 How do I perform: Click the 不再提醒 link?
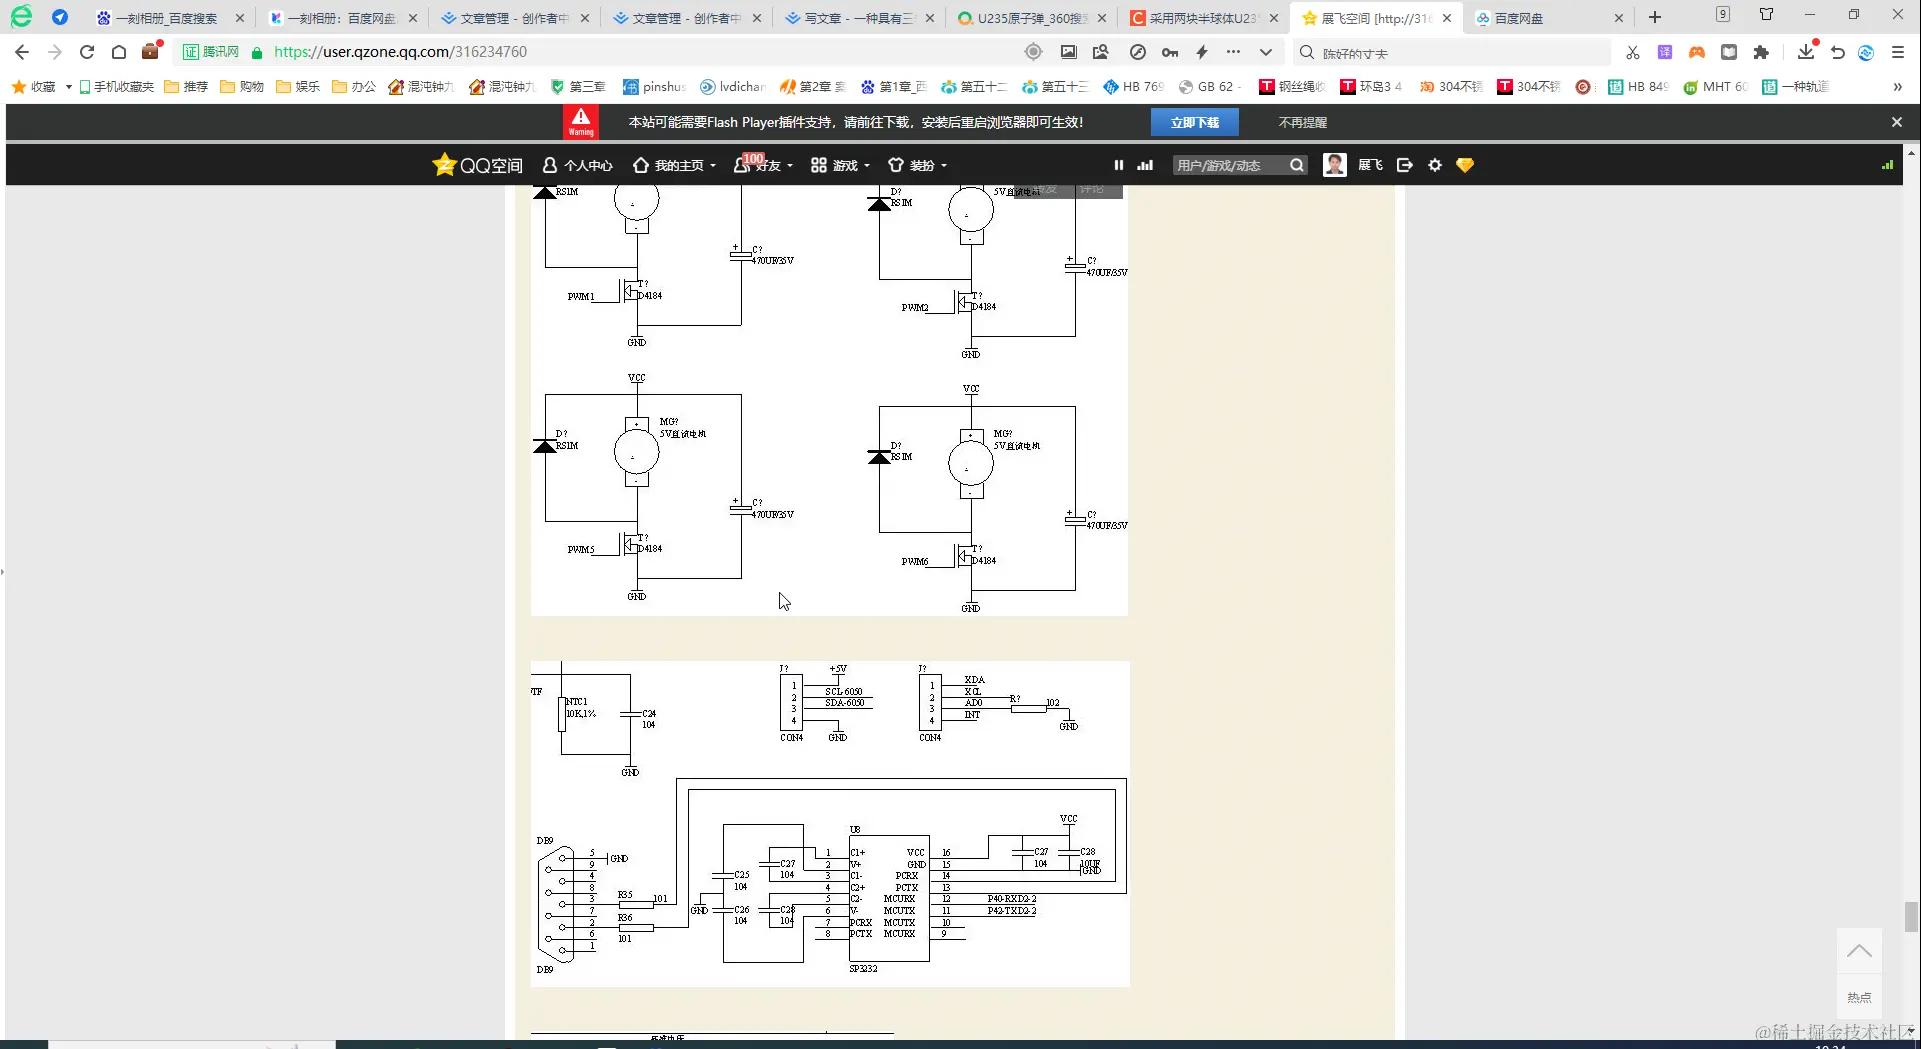[1302, 122]
